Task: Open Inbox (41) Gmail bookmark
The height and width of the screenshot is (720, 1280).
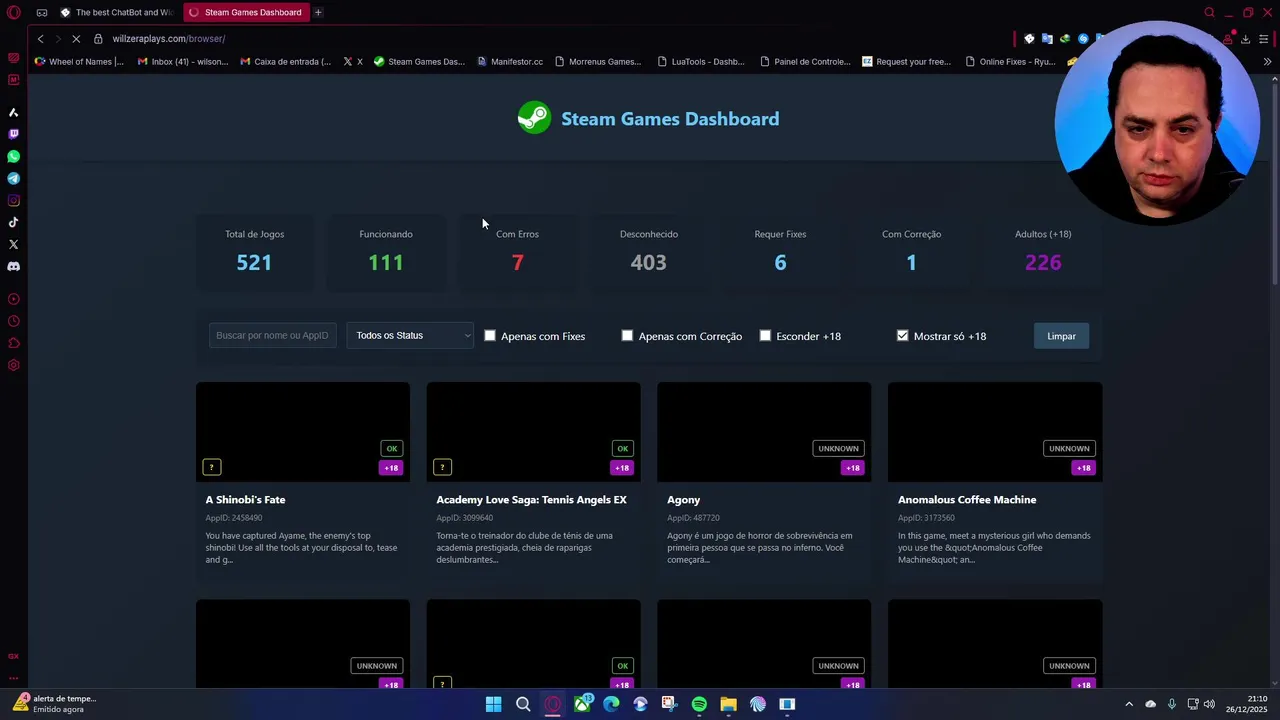Action: pos(183,61)
